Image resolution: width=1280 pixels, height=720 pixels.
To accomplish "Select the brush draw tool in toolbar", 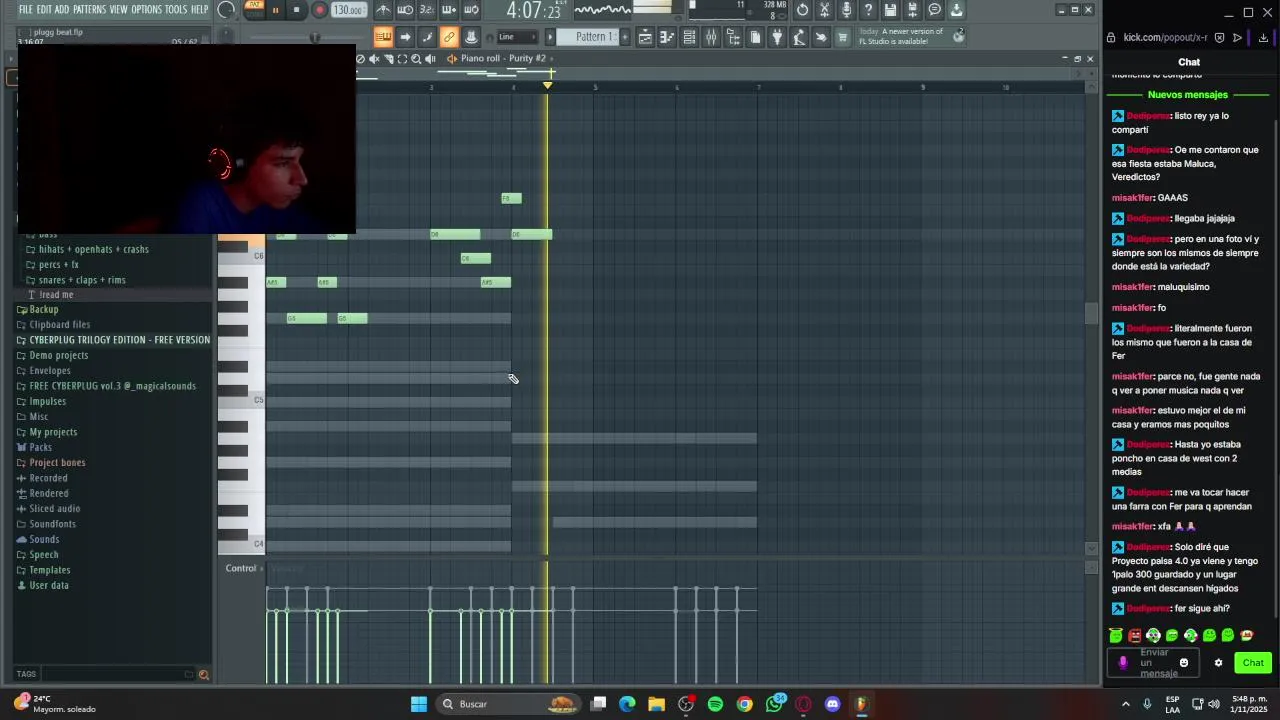I will click(x=427, y=37).
